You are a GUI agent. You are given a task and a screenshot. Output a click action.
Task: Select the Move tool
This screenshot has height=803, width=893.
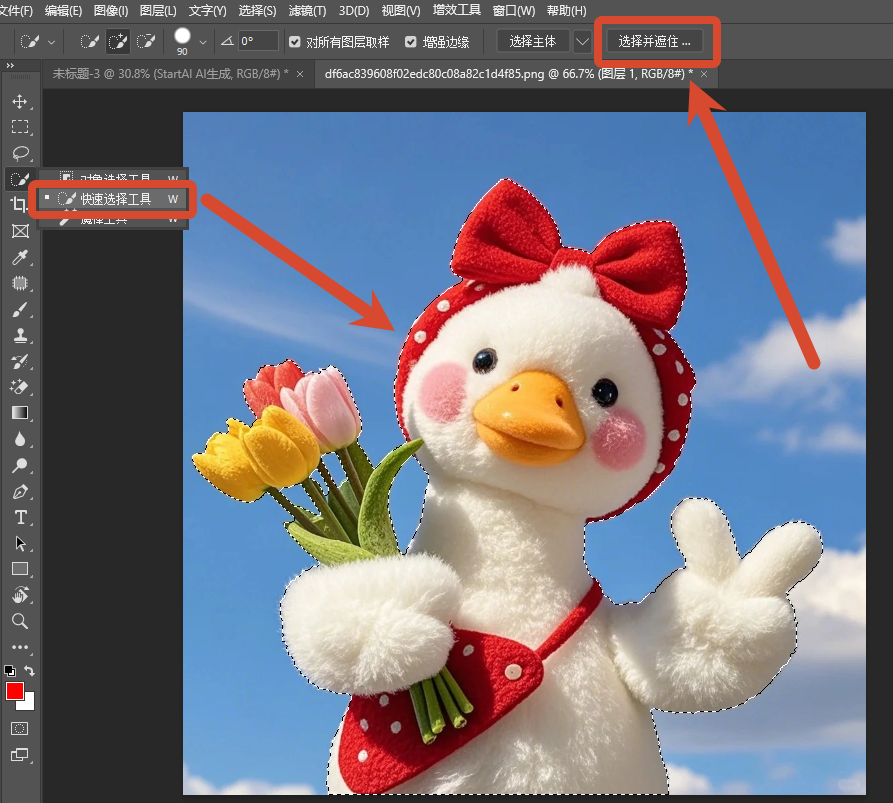pos(20,101)
